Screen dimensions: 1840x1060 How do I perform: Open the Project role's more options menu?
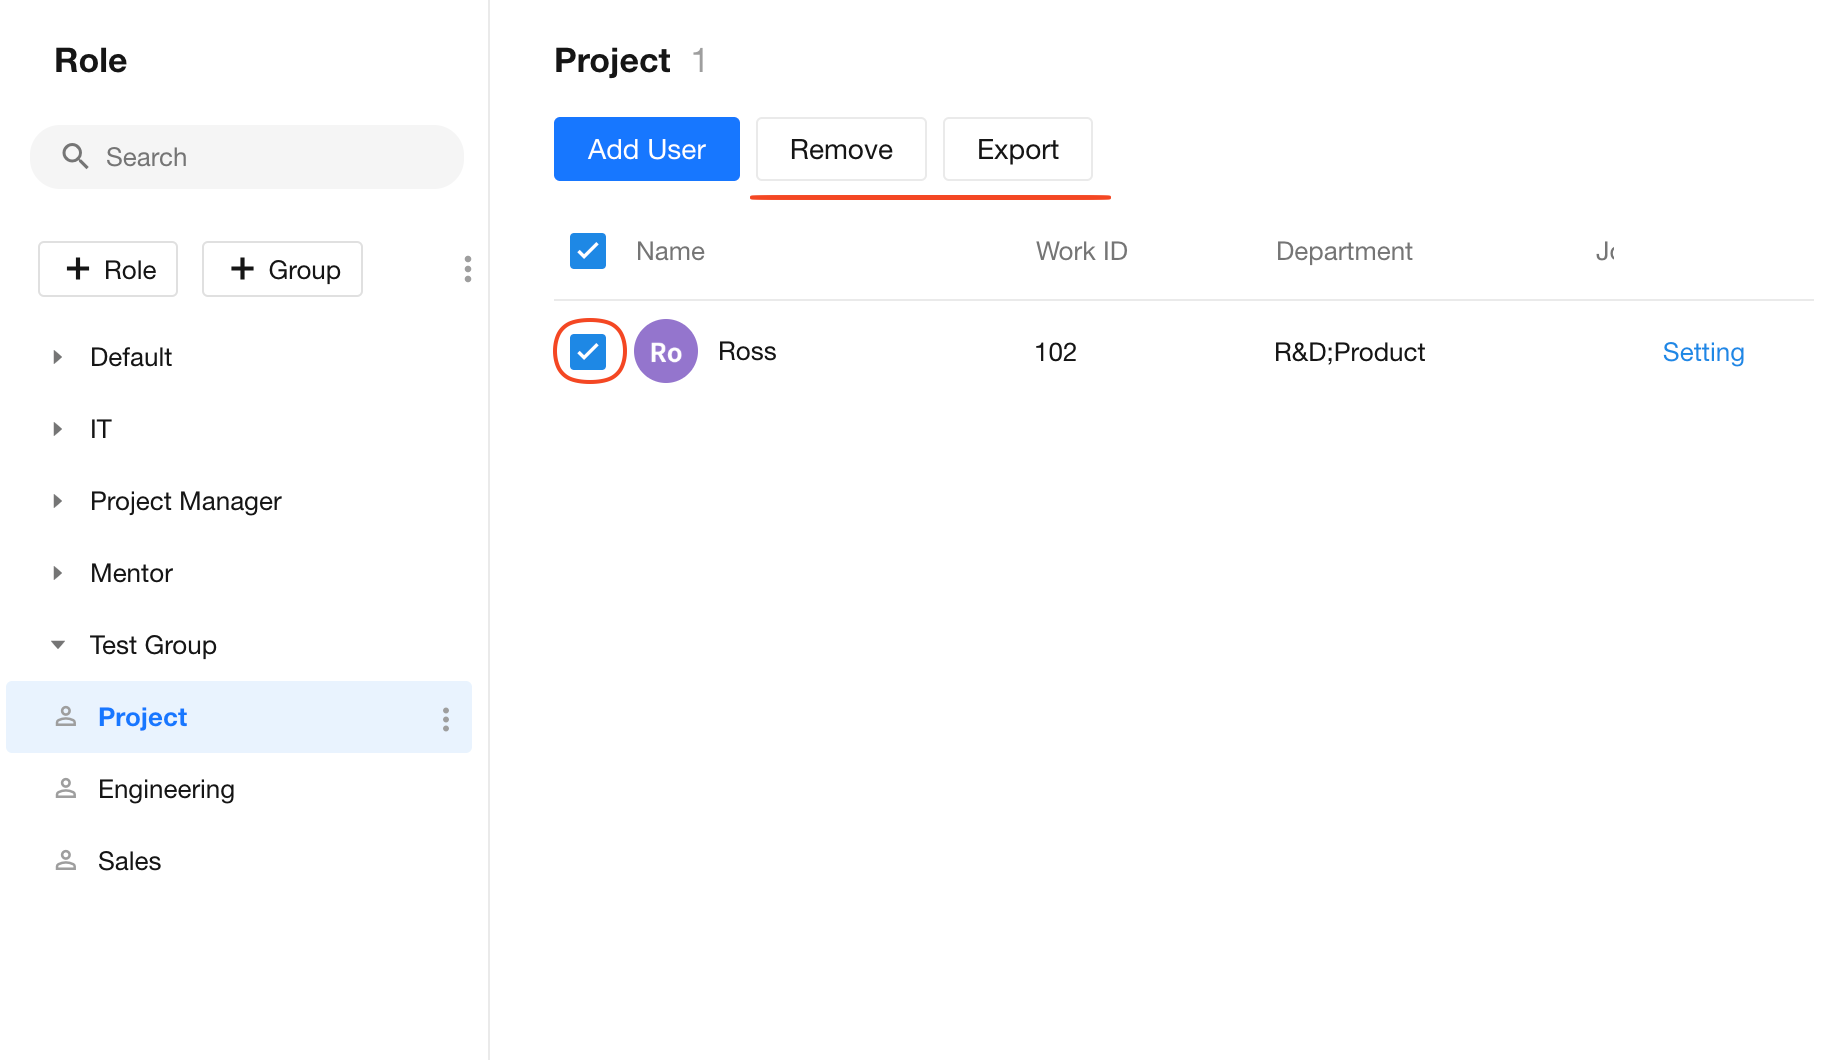tap(446, 718)
